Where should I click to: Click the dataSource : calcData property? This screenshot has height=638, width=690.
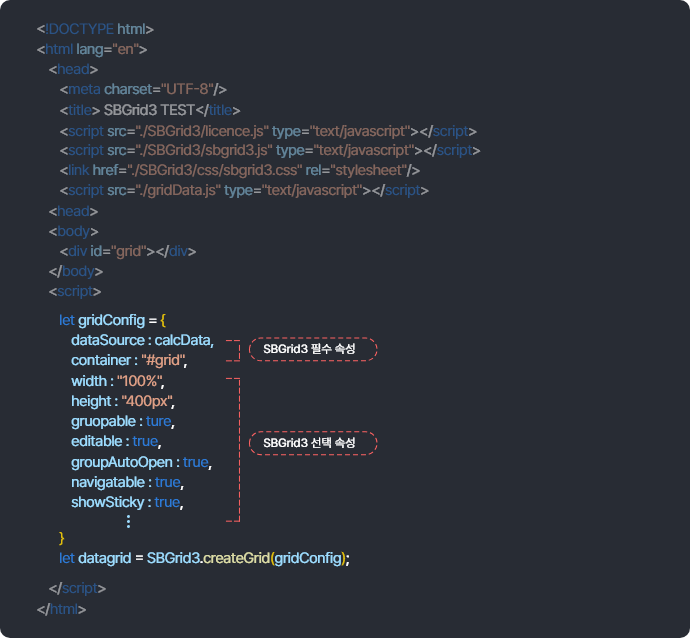pos(142,341)
